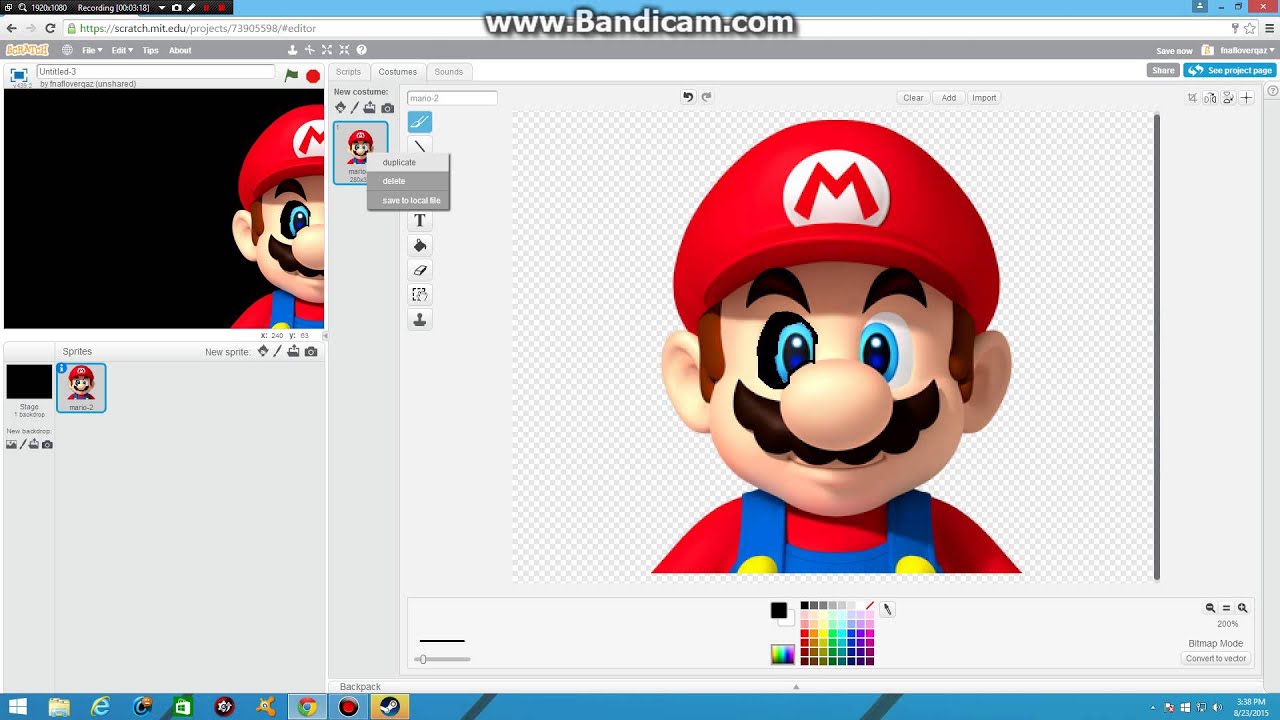This screenshot has width=1280, height=720.
Task: Create new sprite from camera
Action: [x=311, y=352]
